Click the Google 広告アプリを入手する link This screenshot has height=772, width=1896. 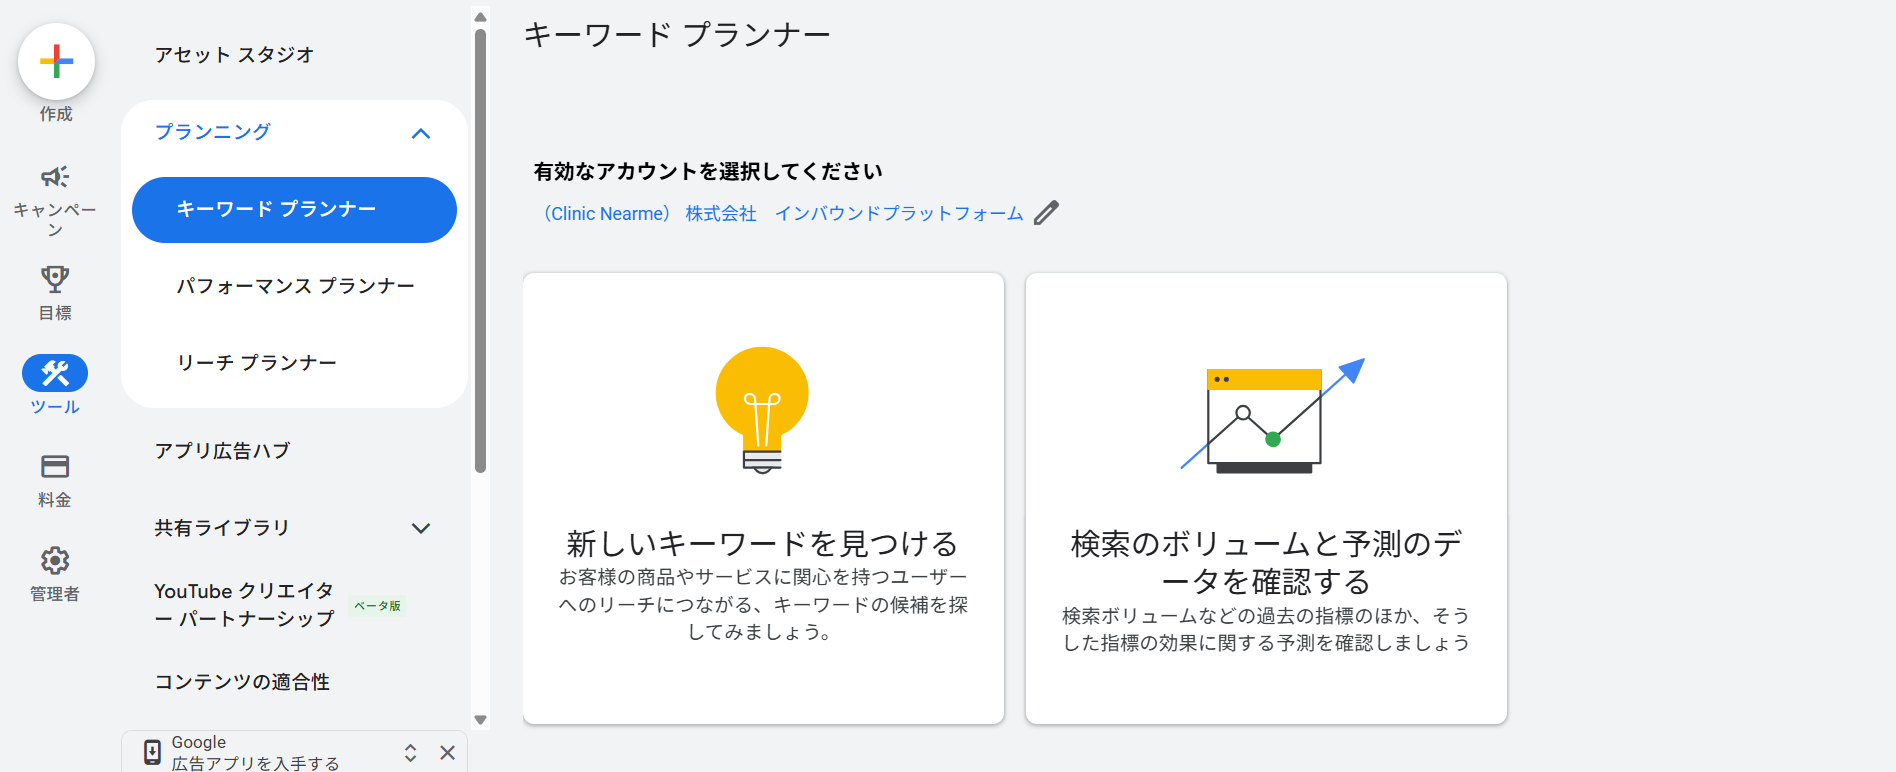click(256, 753)
